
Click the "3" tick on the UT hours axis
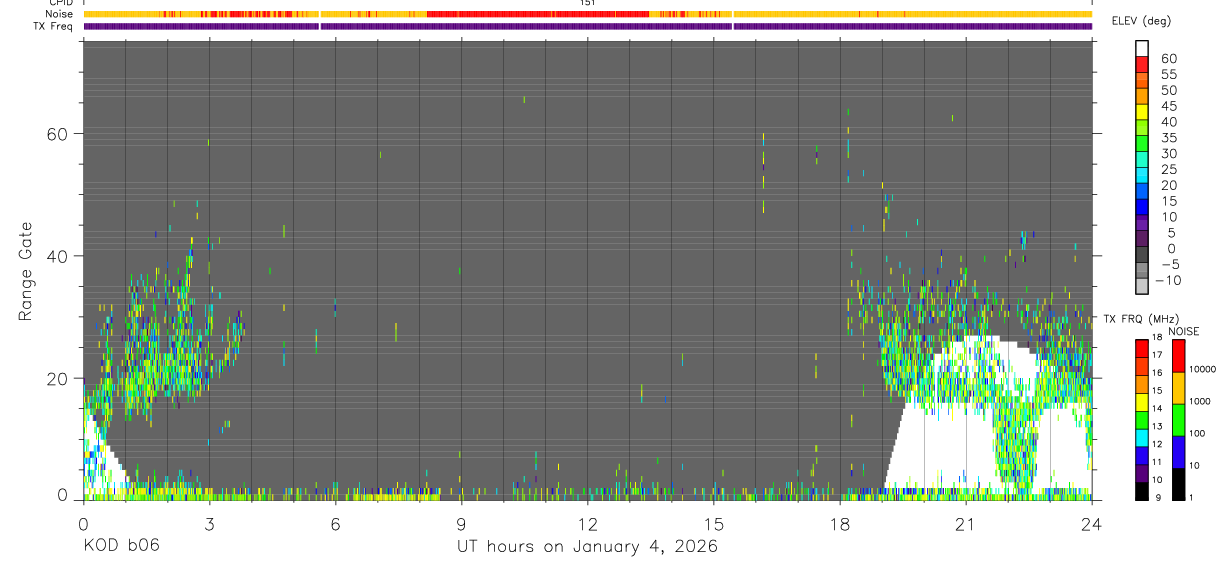(x=209, y=523)
